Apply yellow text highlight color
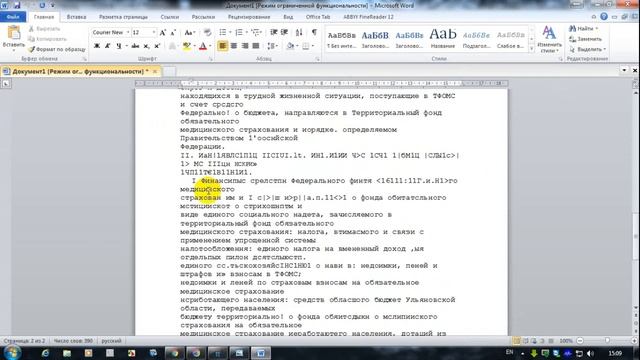The image size is (640, 360). click(x=187, y=46)
